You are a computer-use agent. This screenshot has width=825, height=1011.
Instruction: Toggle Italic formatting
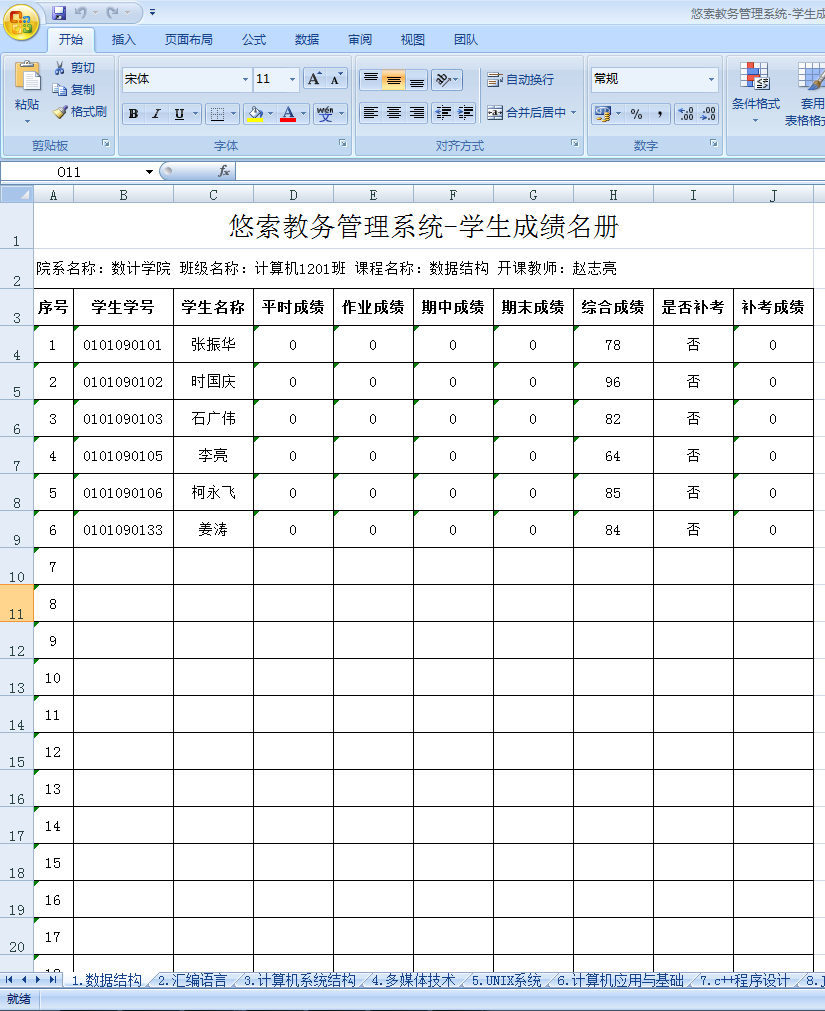tap(156, 114)
